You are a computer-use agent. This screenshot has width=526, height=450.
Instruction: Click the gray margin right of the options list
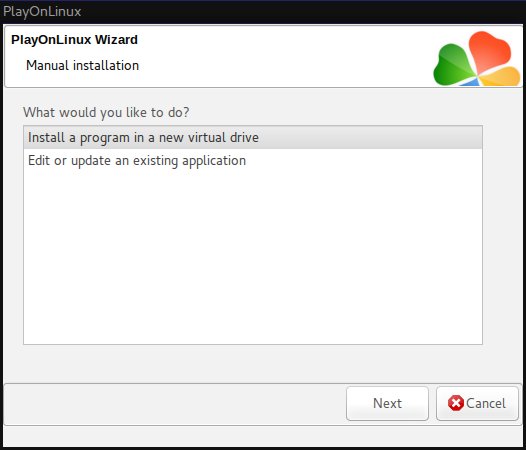point(503,235)
